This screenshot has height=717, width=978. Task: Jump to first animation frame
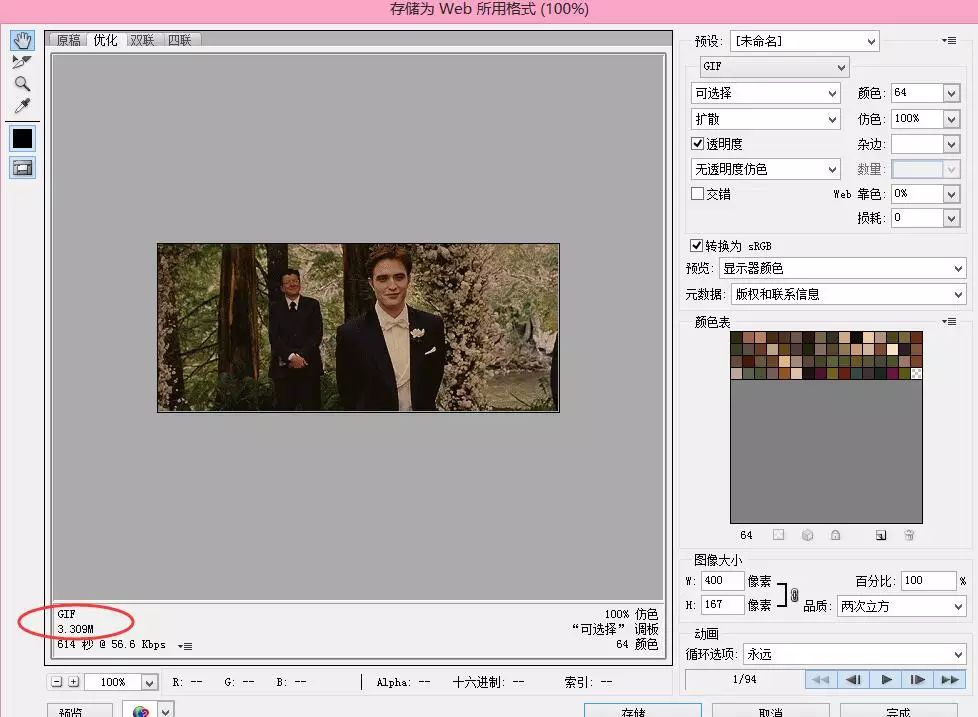click(821, 680)
